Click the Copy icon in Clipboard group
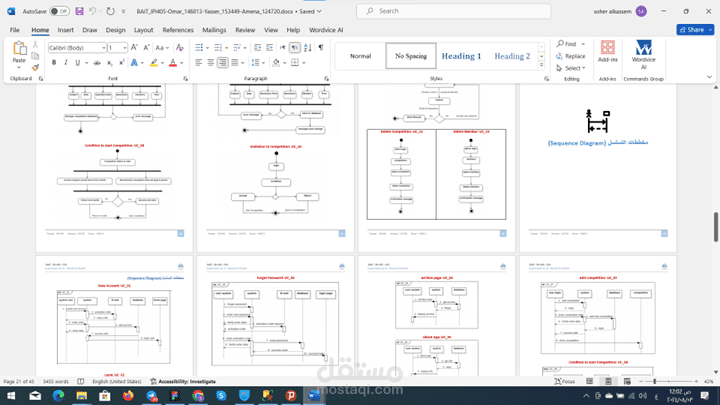Image resolution: width=720 pixels, height=405 pixels. pyautogui.click(x=35, y=56)
